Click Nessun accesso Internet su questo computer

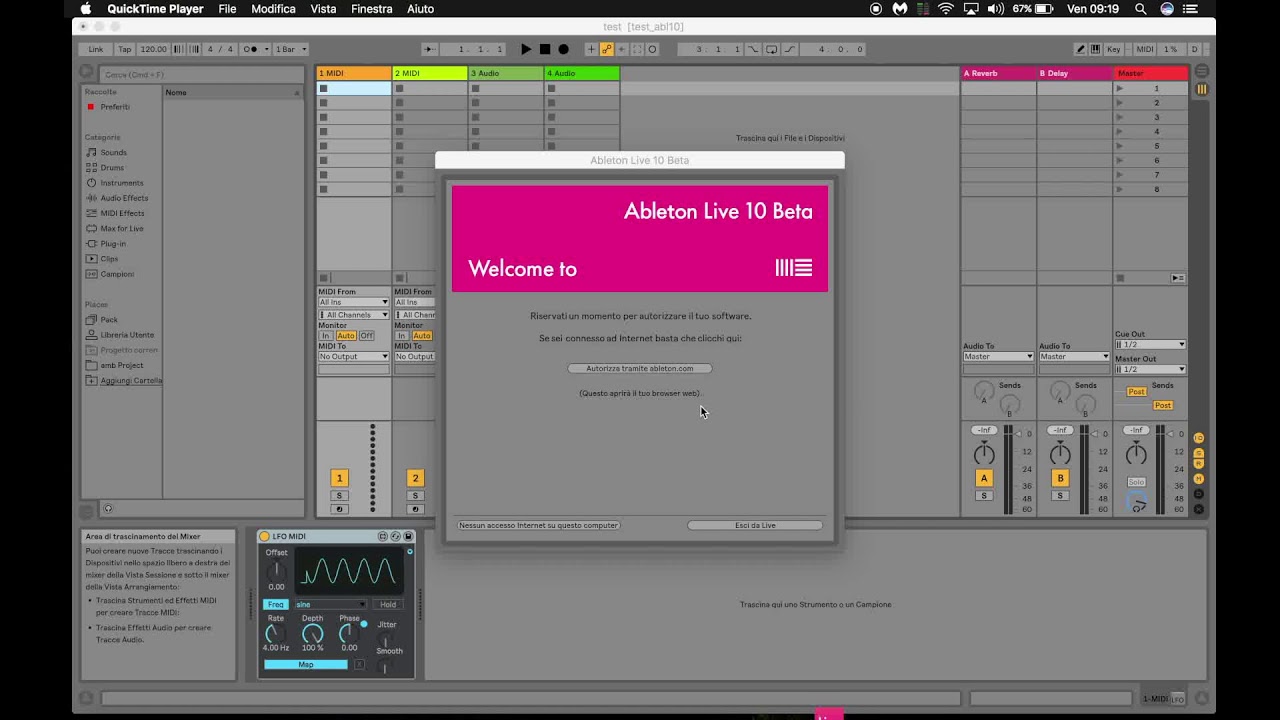[538, 525]
